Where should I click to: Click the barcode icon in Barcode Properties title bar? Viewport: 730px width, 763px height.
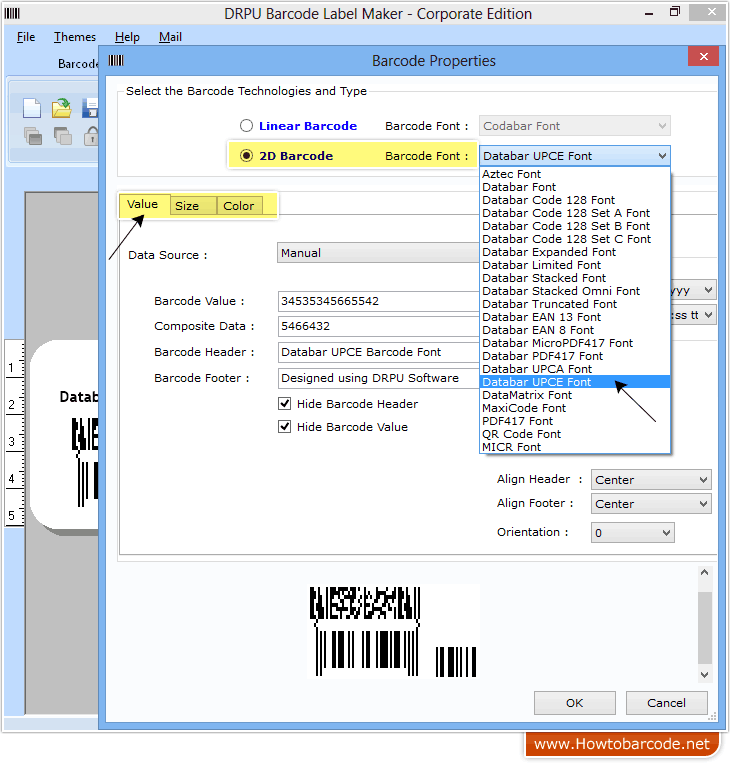[x=116, y=60]
